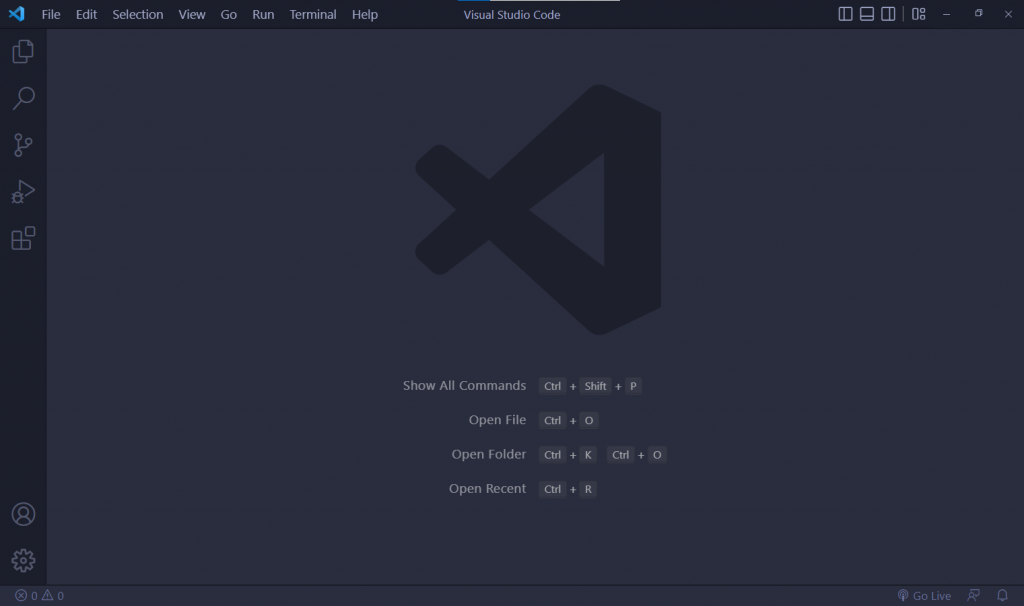The width and height of the screenshot is (1024, 606).
Task: Open the Selection menu
Action: pos(138,14)
